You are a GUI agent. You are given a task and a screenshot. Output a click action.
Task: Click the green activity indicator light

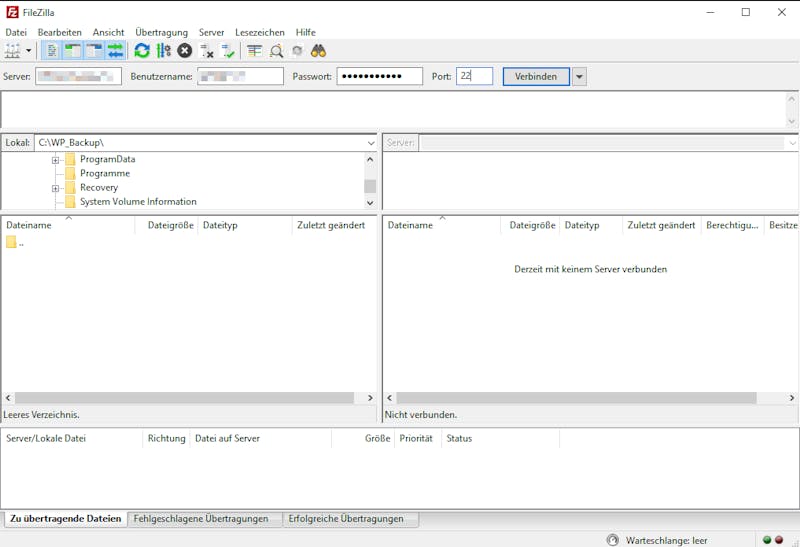click(767, 540)
